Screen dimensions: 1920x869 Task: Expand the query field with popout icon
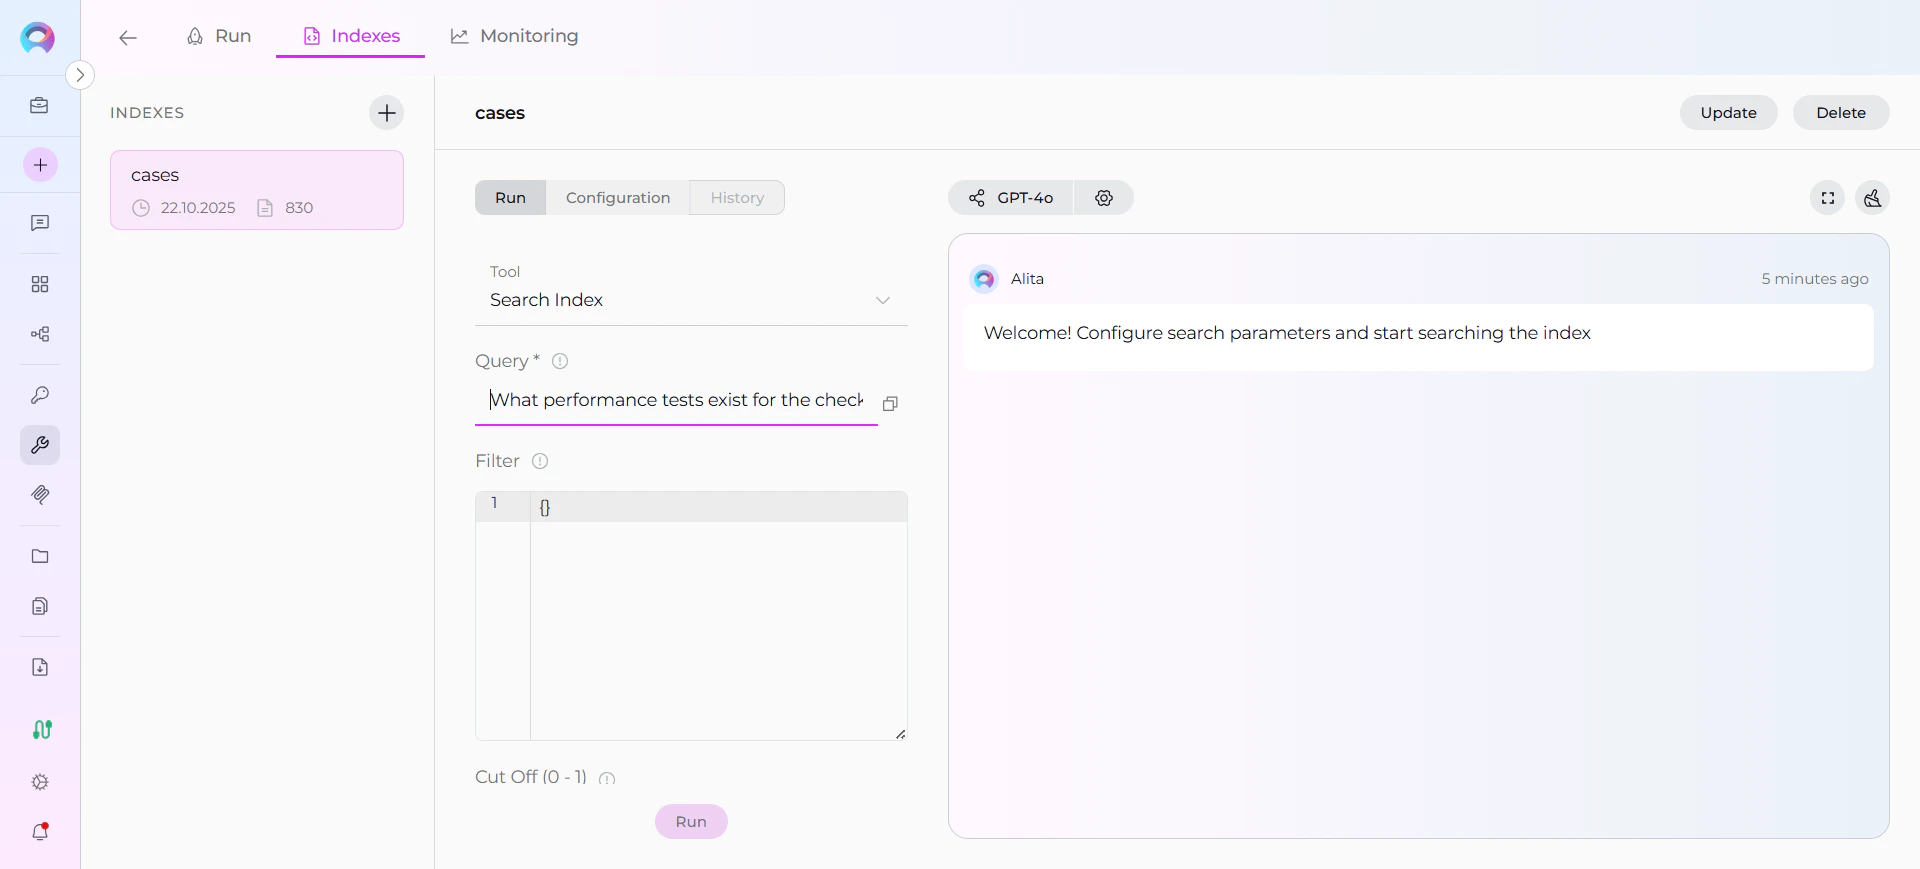[890, 403]
